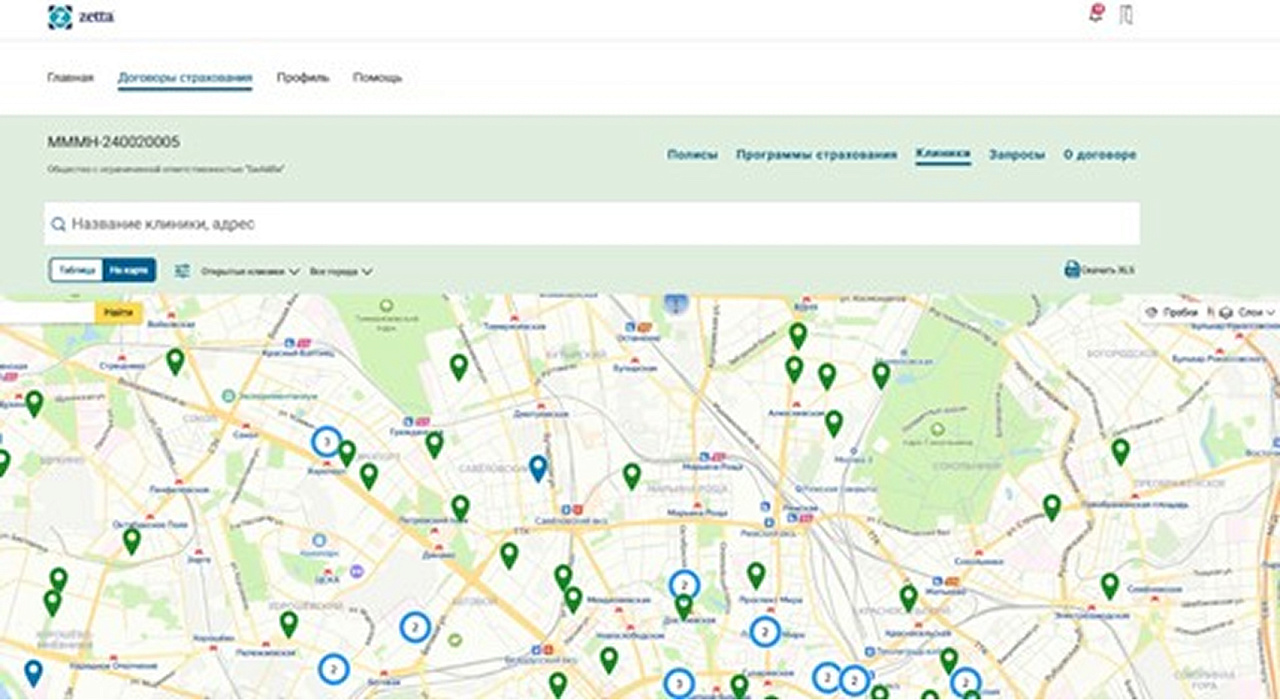Click the magnifier icon in clinic search
This screenshot has width=1280, height=700.
point(59,225)
